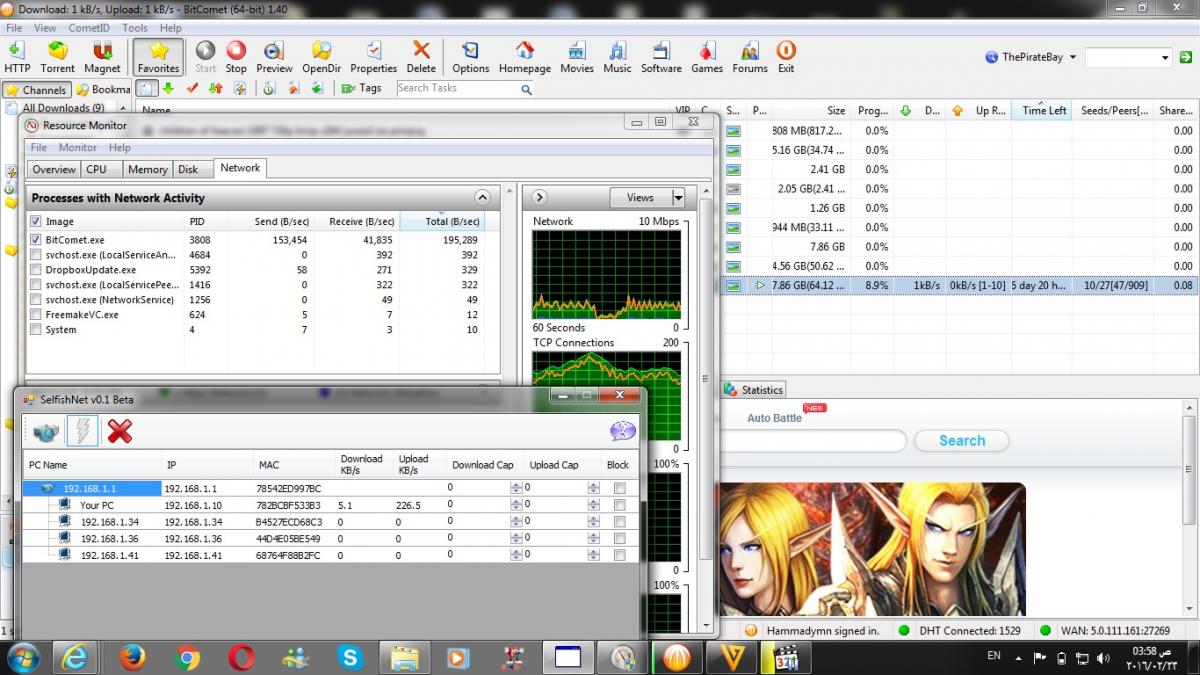Click the red X icon in SelfishNet
The height and width of the screenshot is (675, 1200).
pos(120,432)
